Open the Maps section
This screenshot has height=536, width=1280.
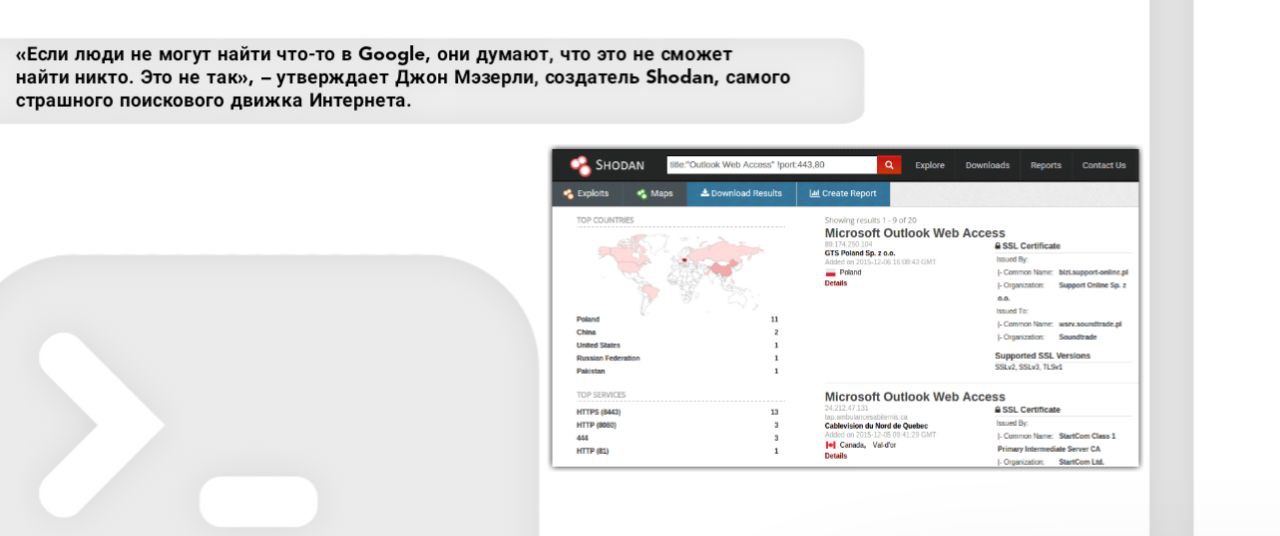point(655,193)
